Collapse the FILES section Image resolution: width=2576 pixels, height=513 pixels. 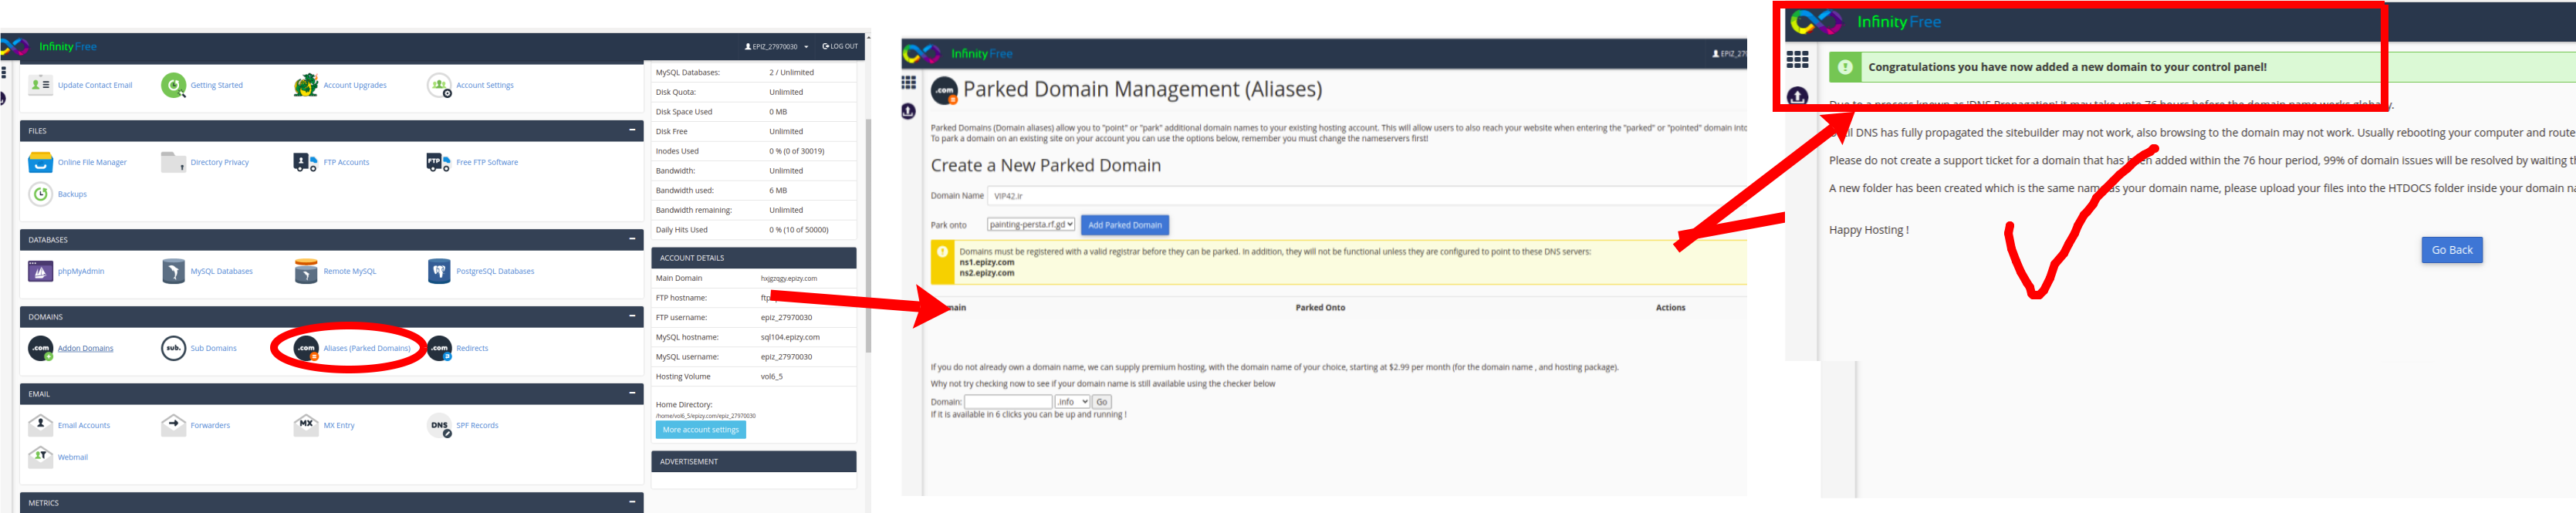click(632, 130)
